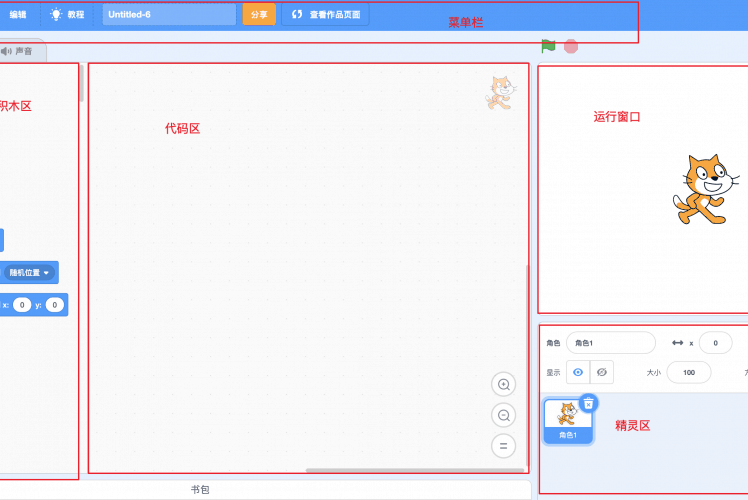Click the sprite size field showing 100

pyautogui.click(x=688, y=372)
